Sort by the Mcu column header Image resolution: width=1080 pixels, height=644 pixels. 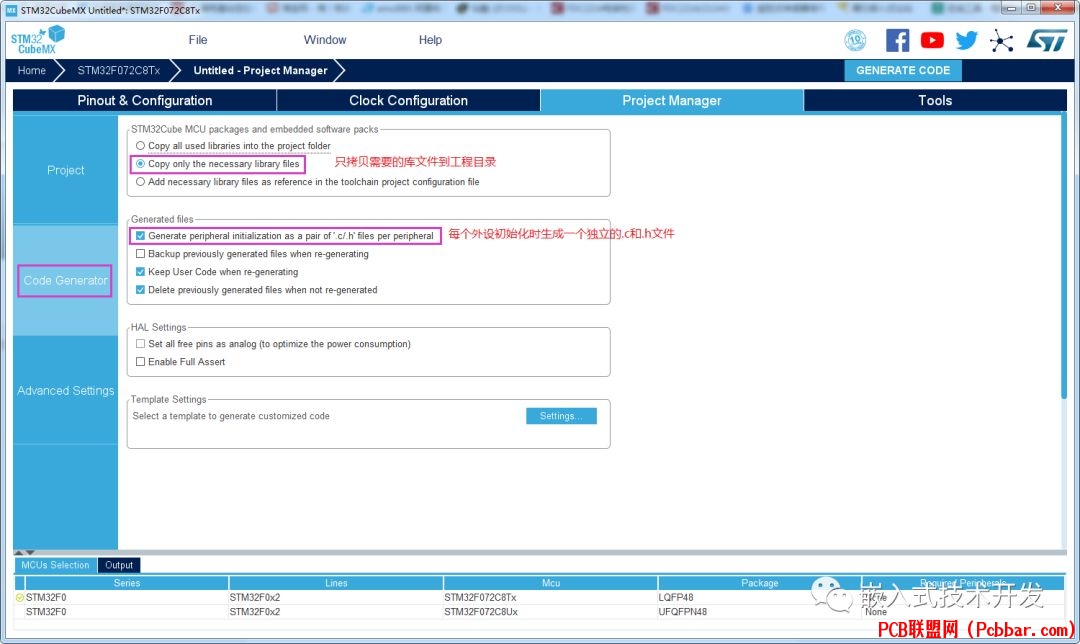coord(551,583)
